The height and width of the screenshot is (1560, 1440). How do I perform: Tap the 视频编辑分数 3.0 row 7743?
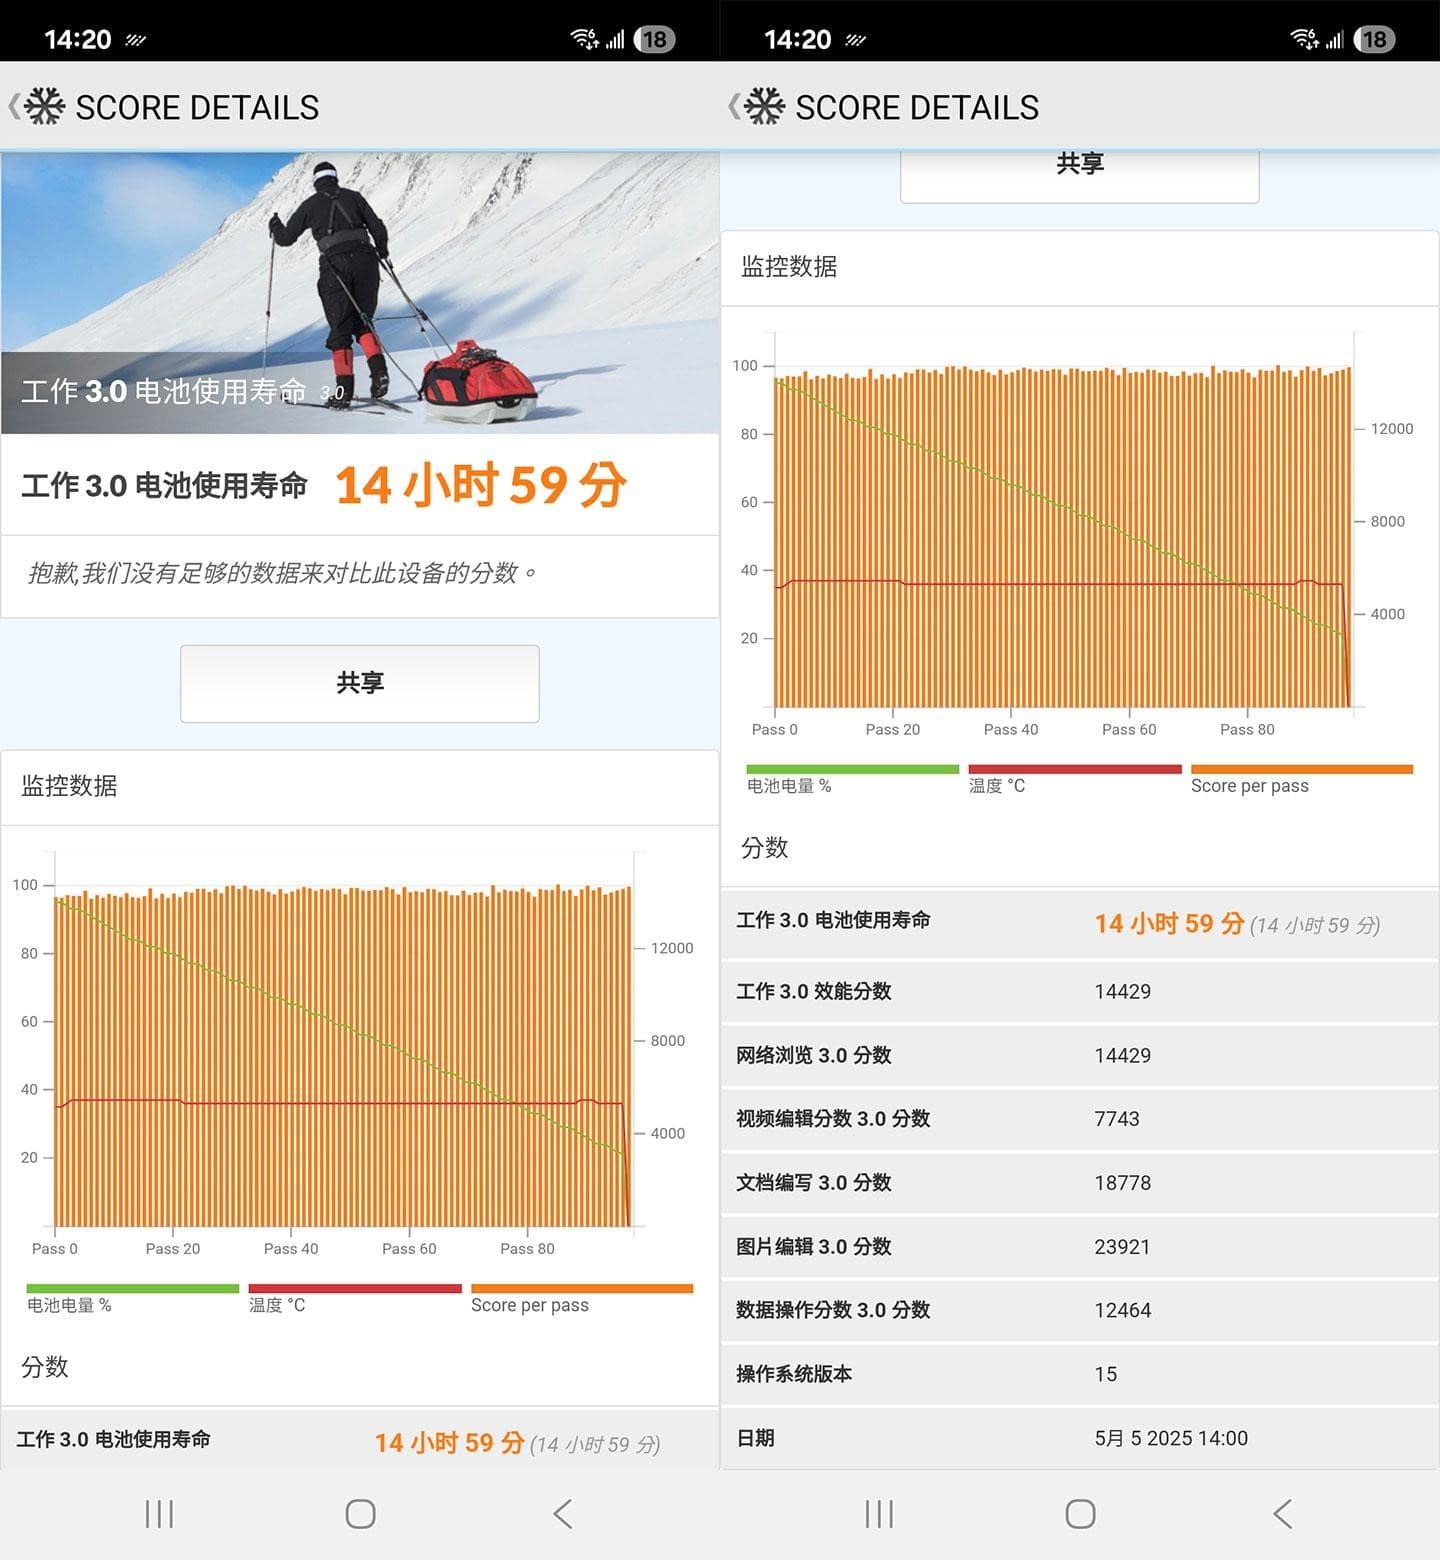[1080, 1119]
